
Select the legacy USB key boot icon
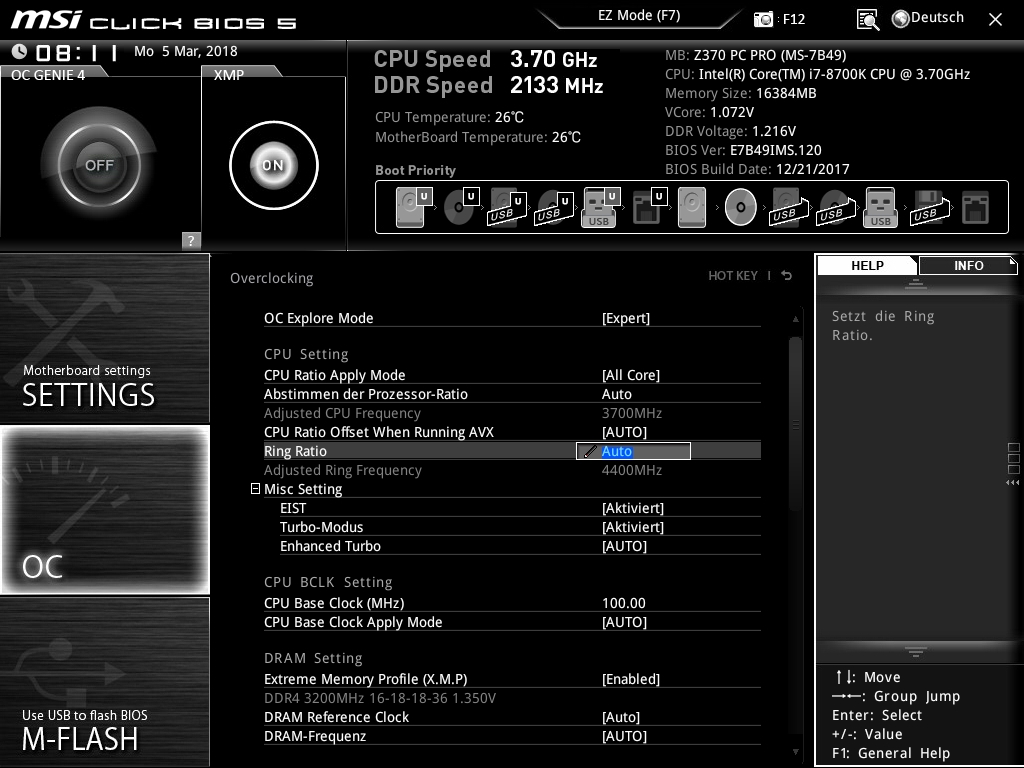click(x=881, y=207)
